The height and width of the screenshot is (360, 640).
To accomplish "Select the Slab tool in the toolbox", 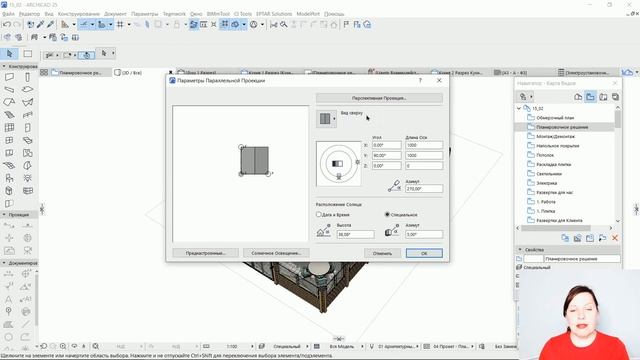I will tap(27, 89).
